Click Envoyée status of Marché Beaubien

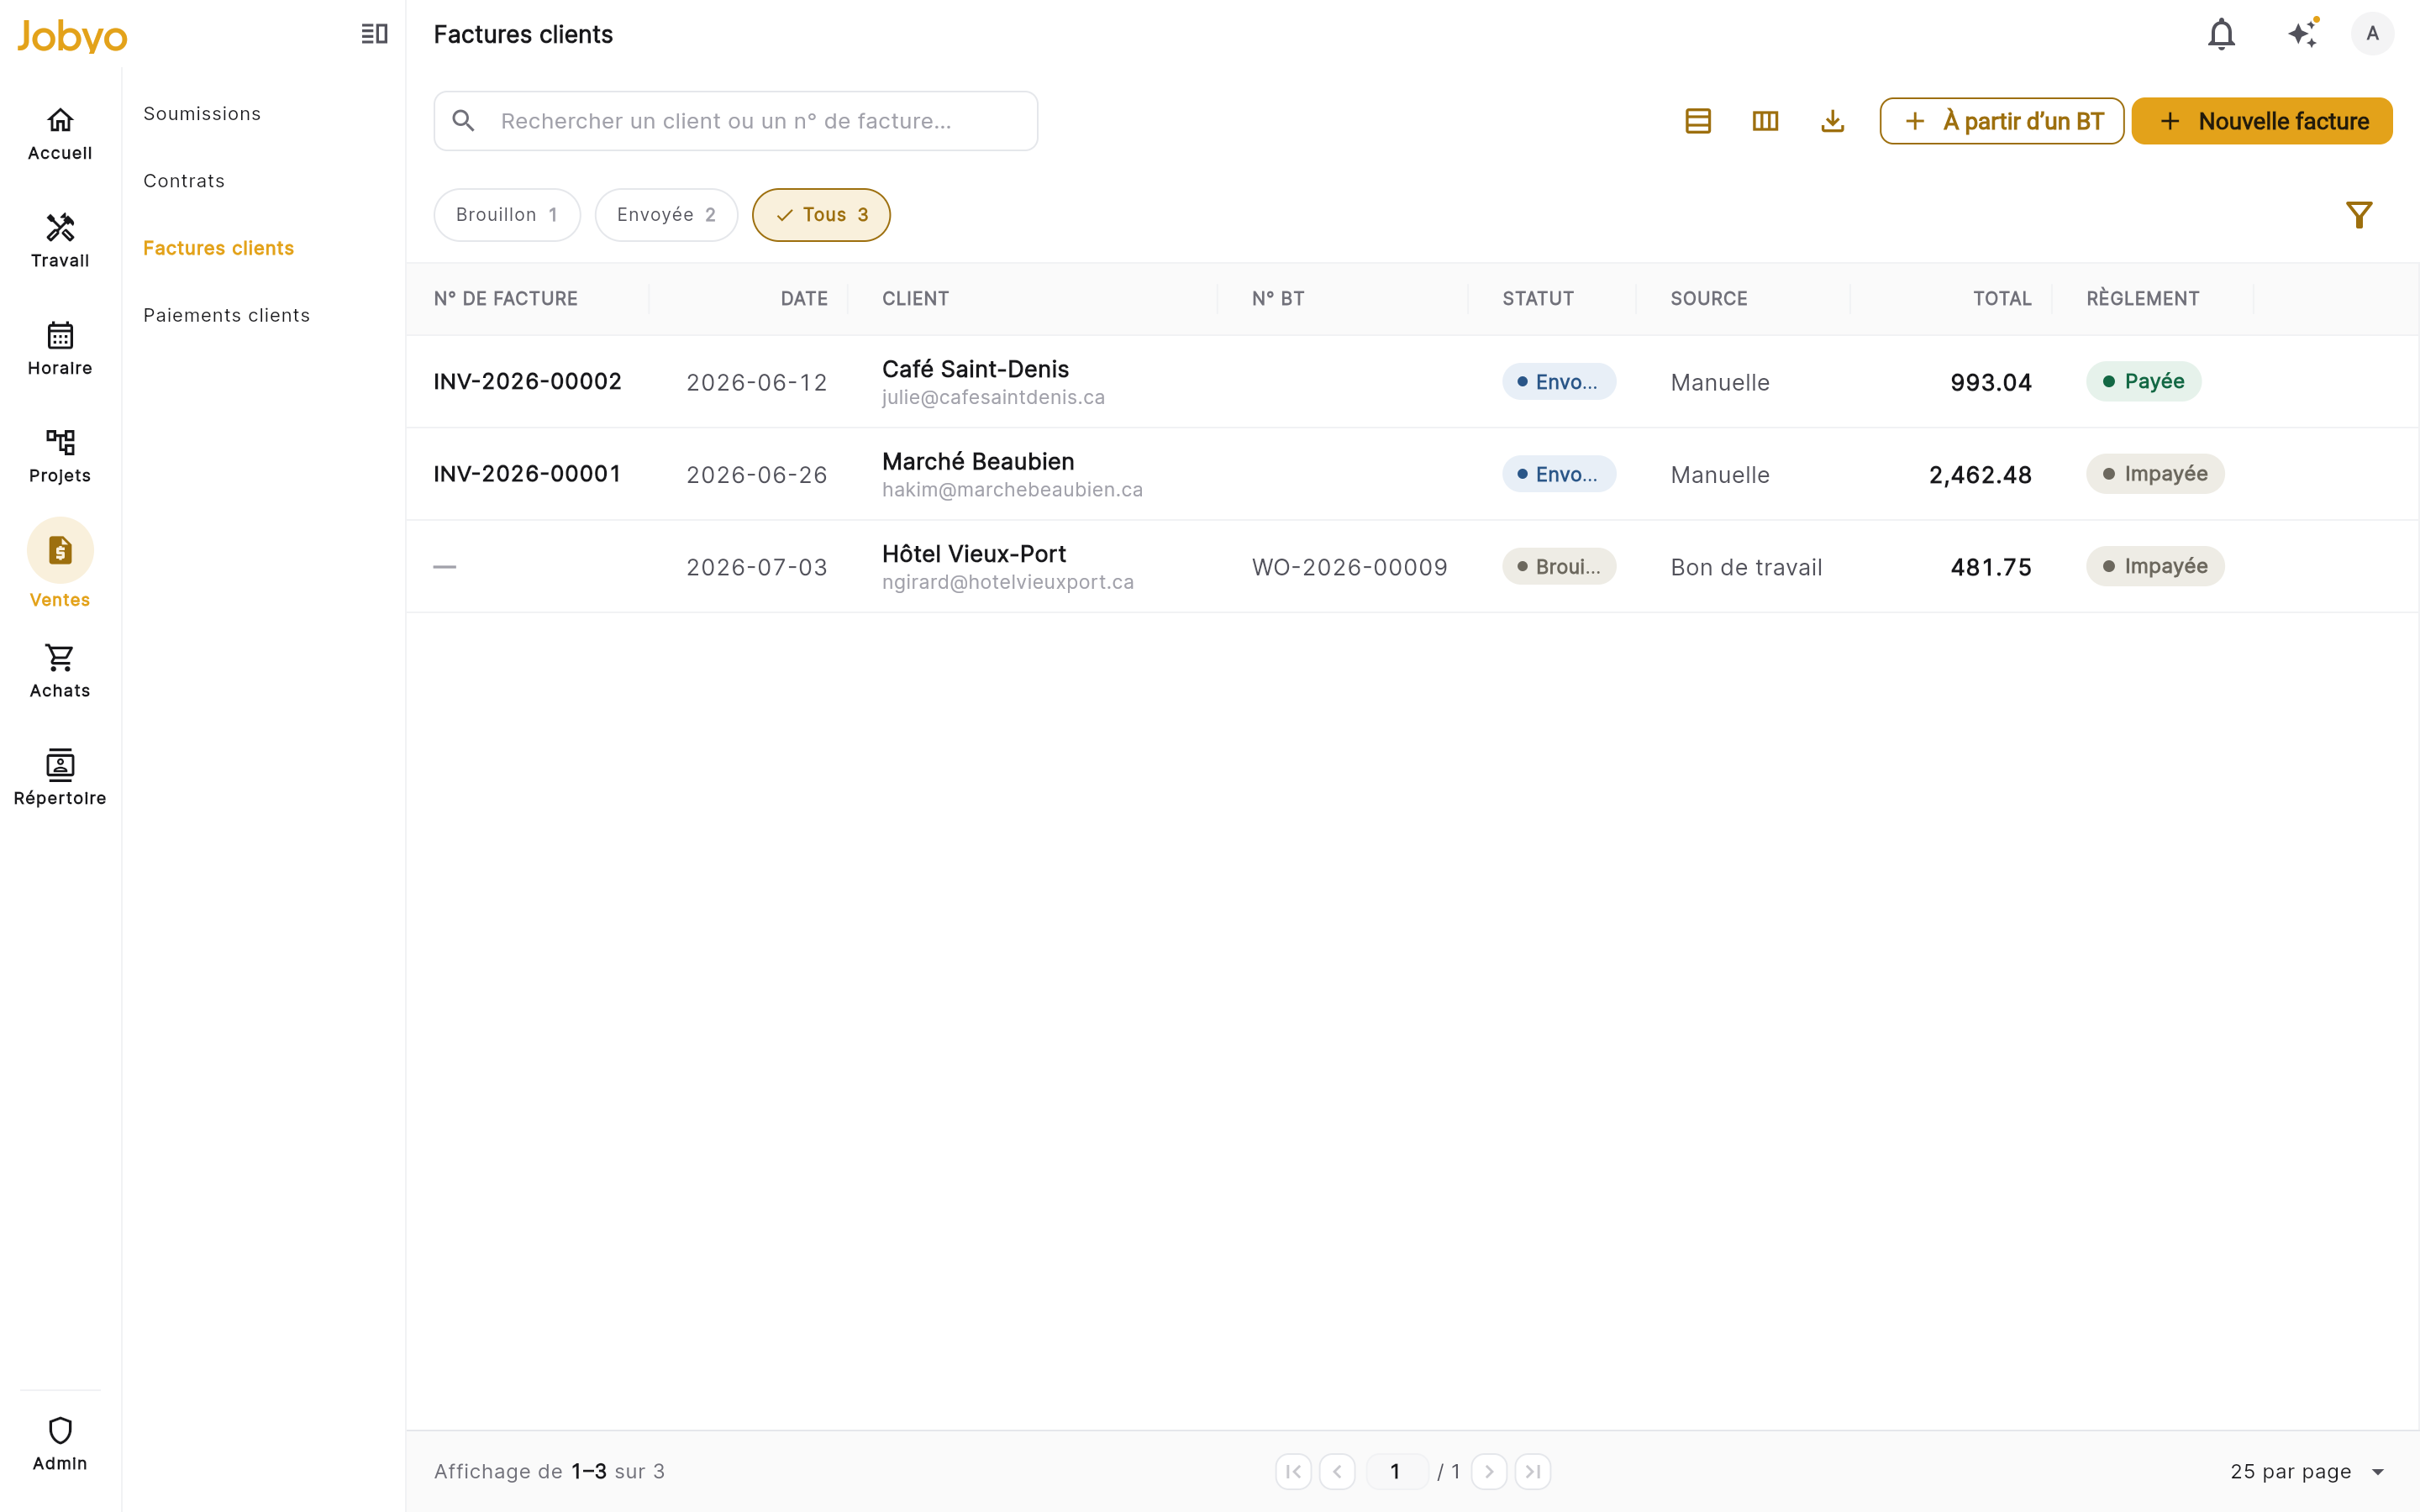point(1558,474)
